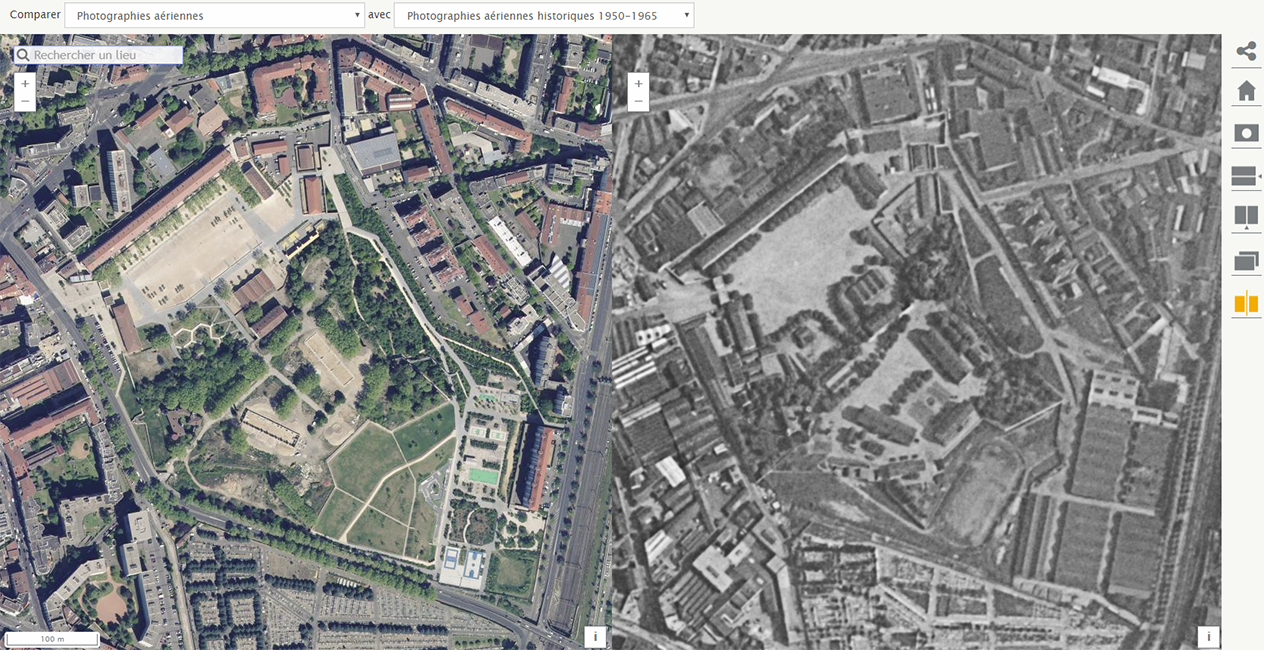This screenshot has width=1264, height=650.
Task: Zoom out on the left aerial map
Action: pos(25,101)
